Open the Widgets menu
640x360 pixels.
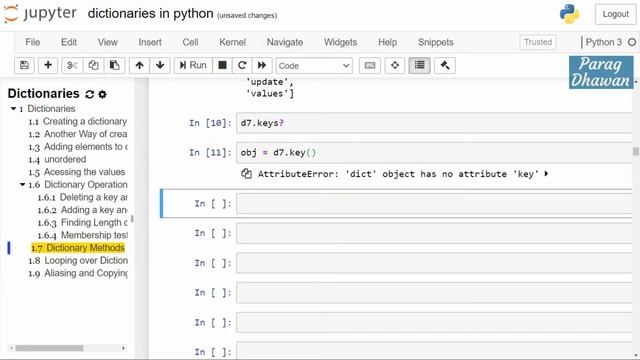tap(340, 42)
